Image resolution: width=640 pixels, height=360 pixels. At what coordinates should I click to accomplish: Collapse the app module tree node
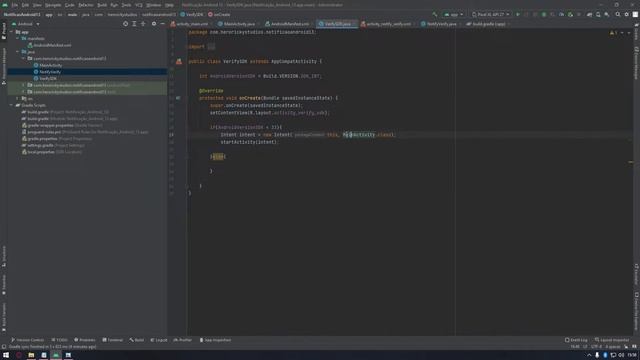(x=12, y=32)
